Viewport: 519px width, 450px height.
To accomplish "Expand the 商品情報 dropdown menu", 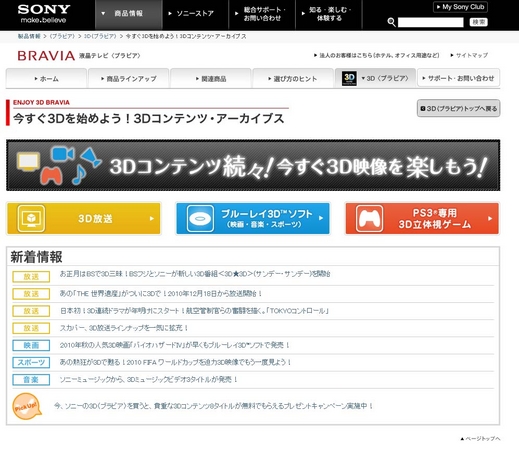I will point(129,14).
